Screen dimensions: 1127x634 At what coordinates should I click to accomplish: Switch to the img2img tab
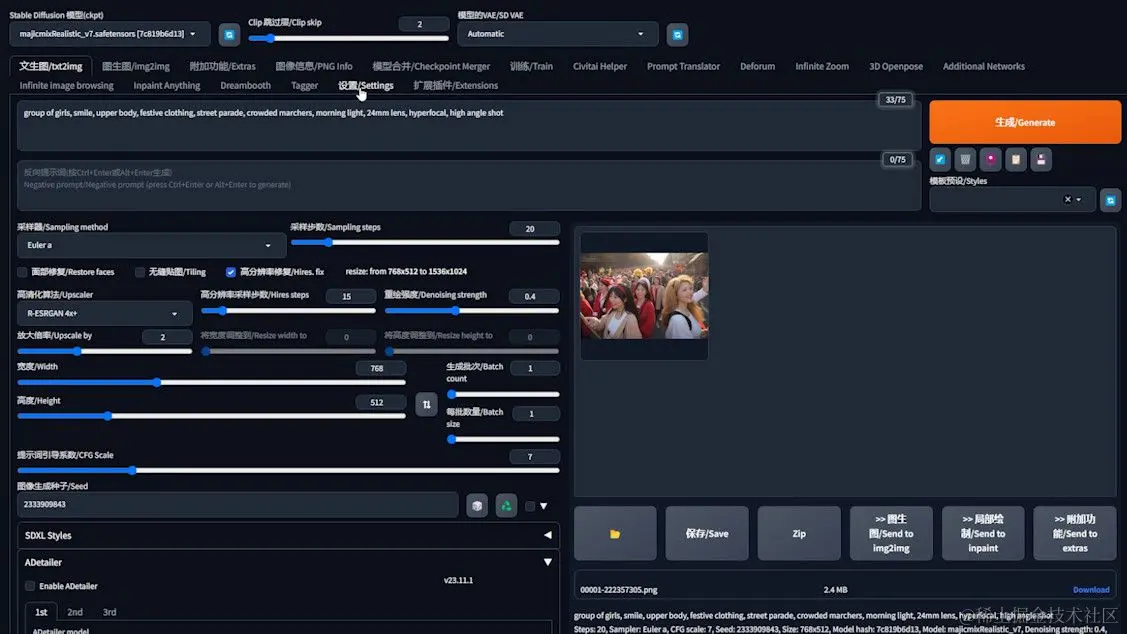click(x=136, y=66)
